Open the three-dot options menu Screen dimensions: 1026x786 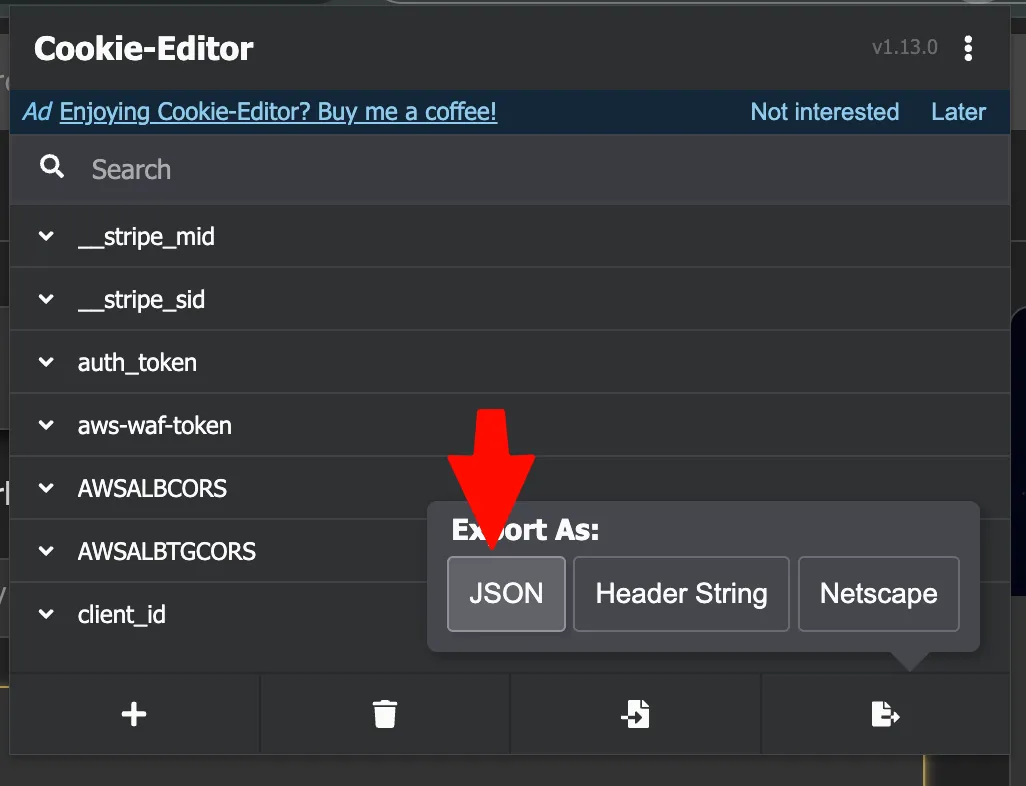[968, 48]
